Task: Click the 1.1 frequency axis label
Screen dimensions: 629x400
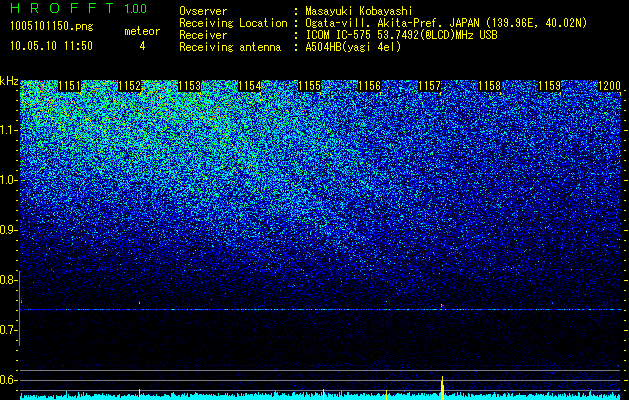Action: tap(8, 130)
